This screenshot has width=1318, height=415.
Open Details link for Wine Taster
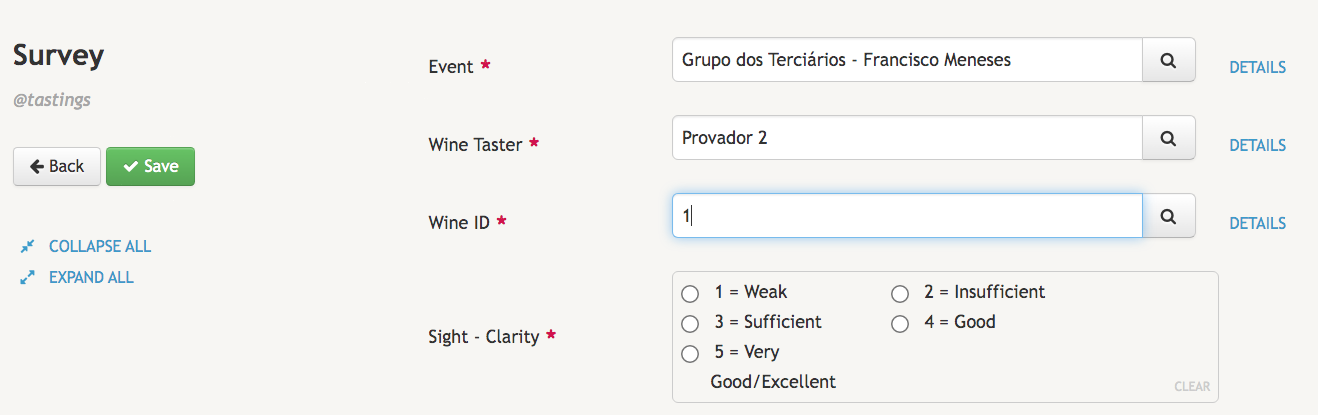(1257, 145)
